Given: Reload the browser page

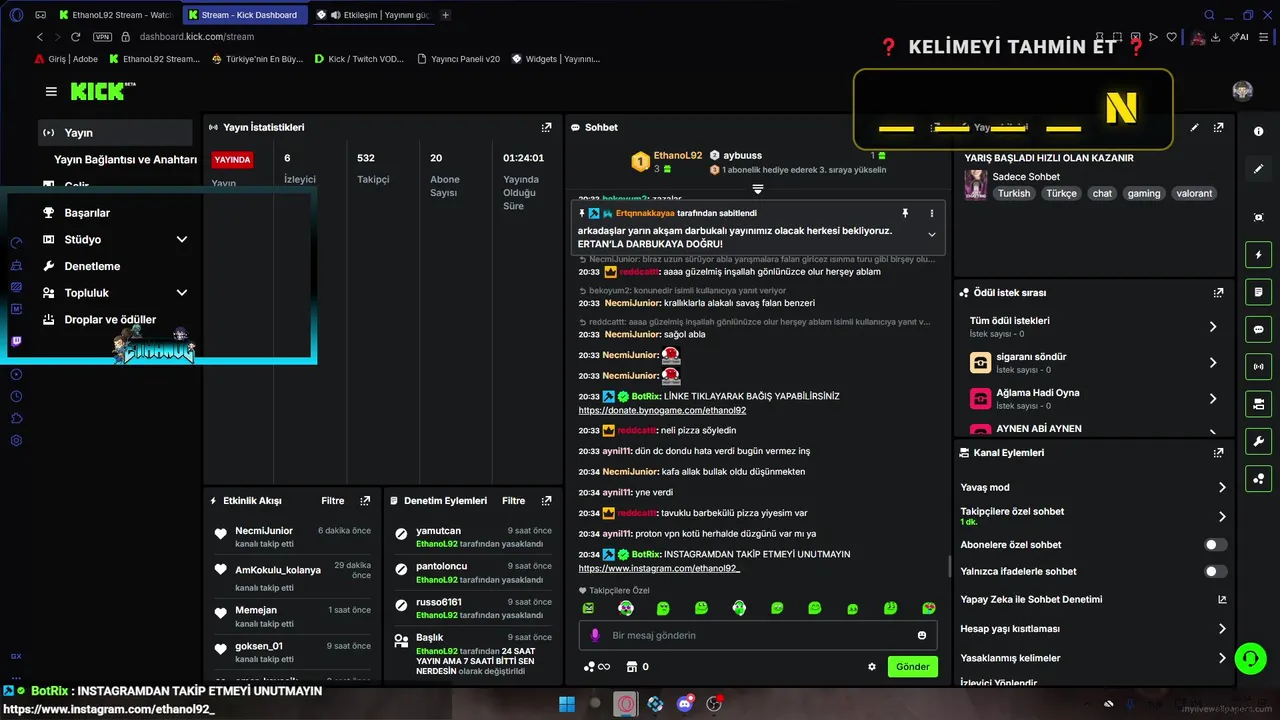Looking at the screenshot, I should click(x=75, y=37).
